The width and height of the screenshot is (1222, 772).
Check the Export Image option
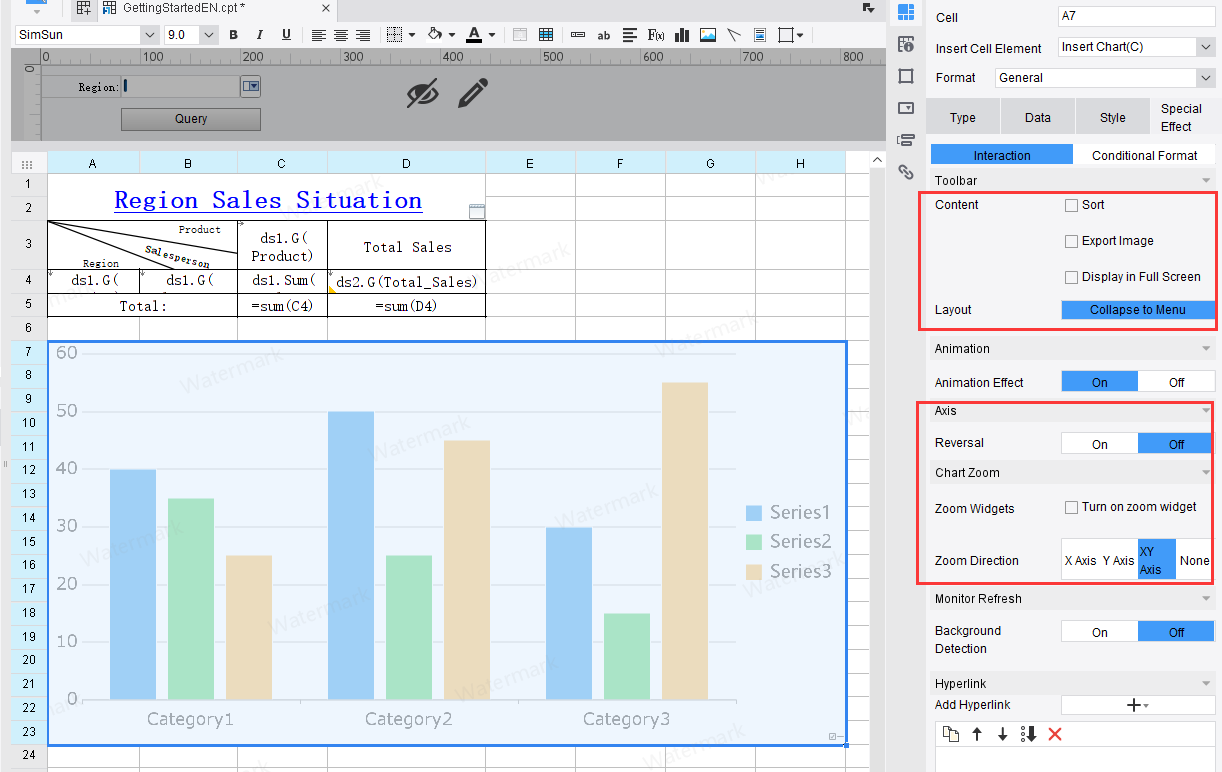1072,241
